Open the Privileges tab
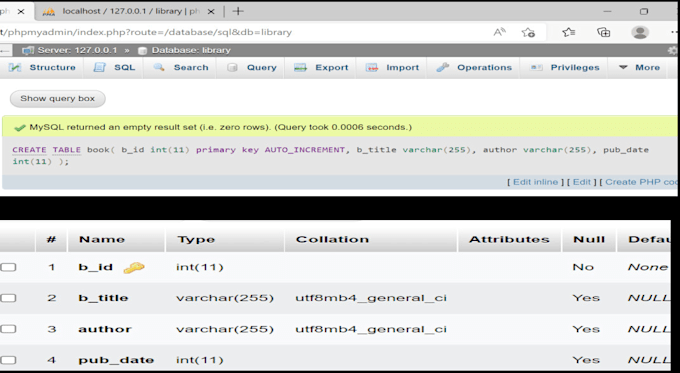This screenshot has height=373, width=680. click(x=565, y=68)
